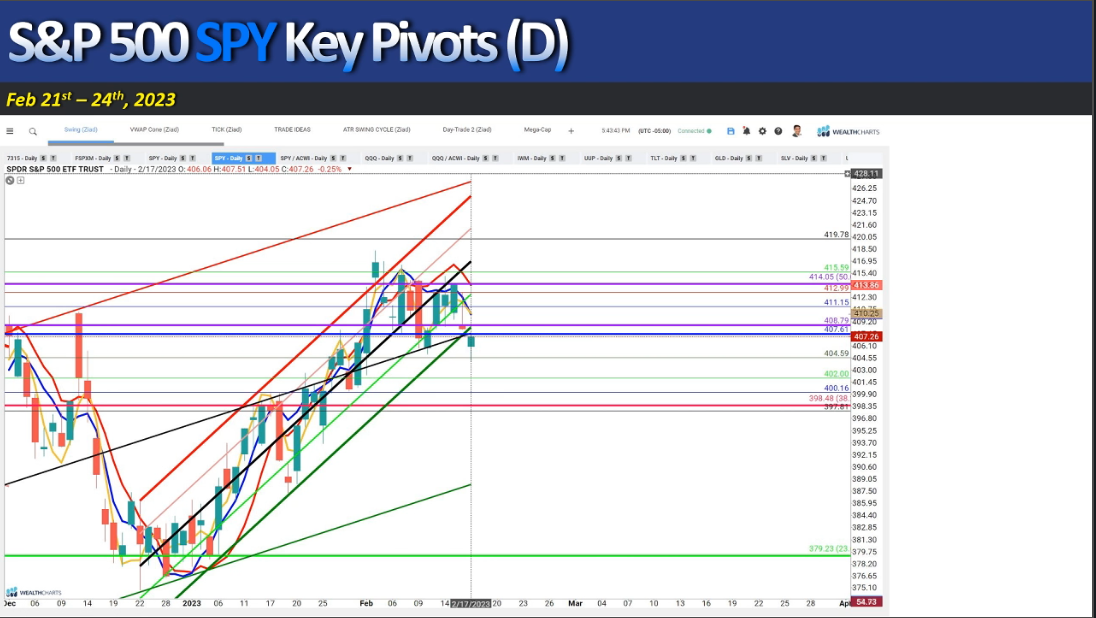Open the alerts bell notifications

pyautogui.click(x=747, y=131)
